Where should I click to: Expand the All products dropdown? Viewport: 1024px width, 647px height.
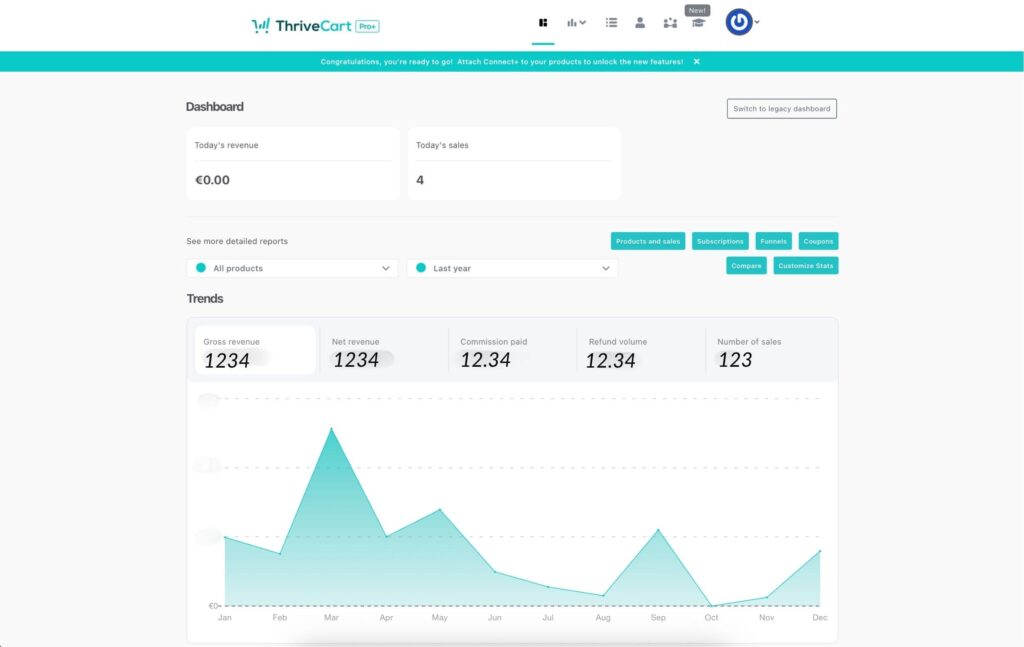point(290,268)
